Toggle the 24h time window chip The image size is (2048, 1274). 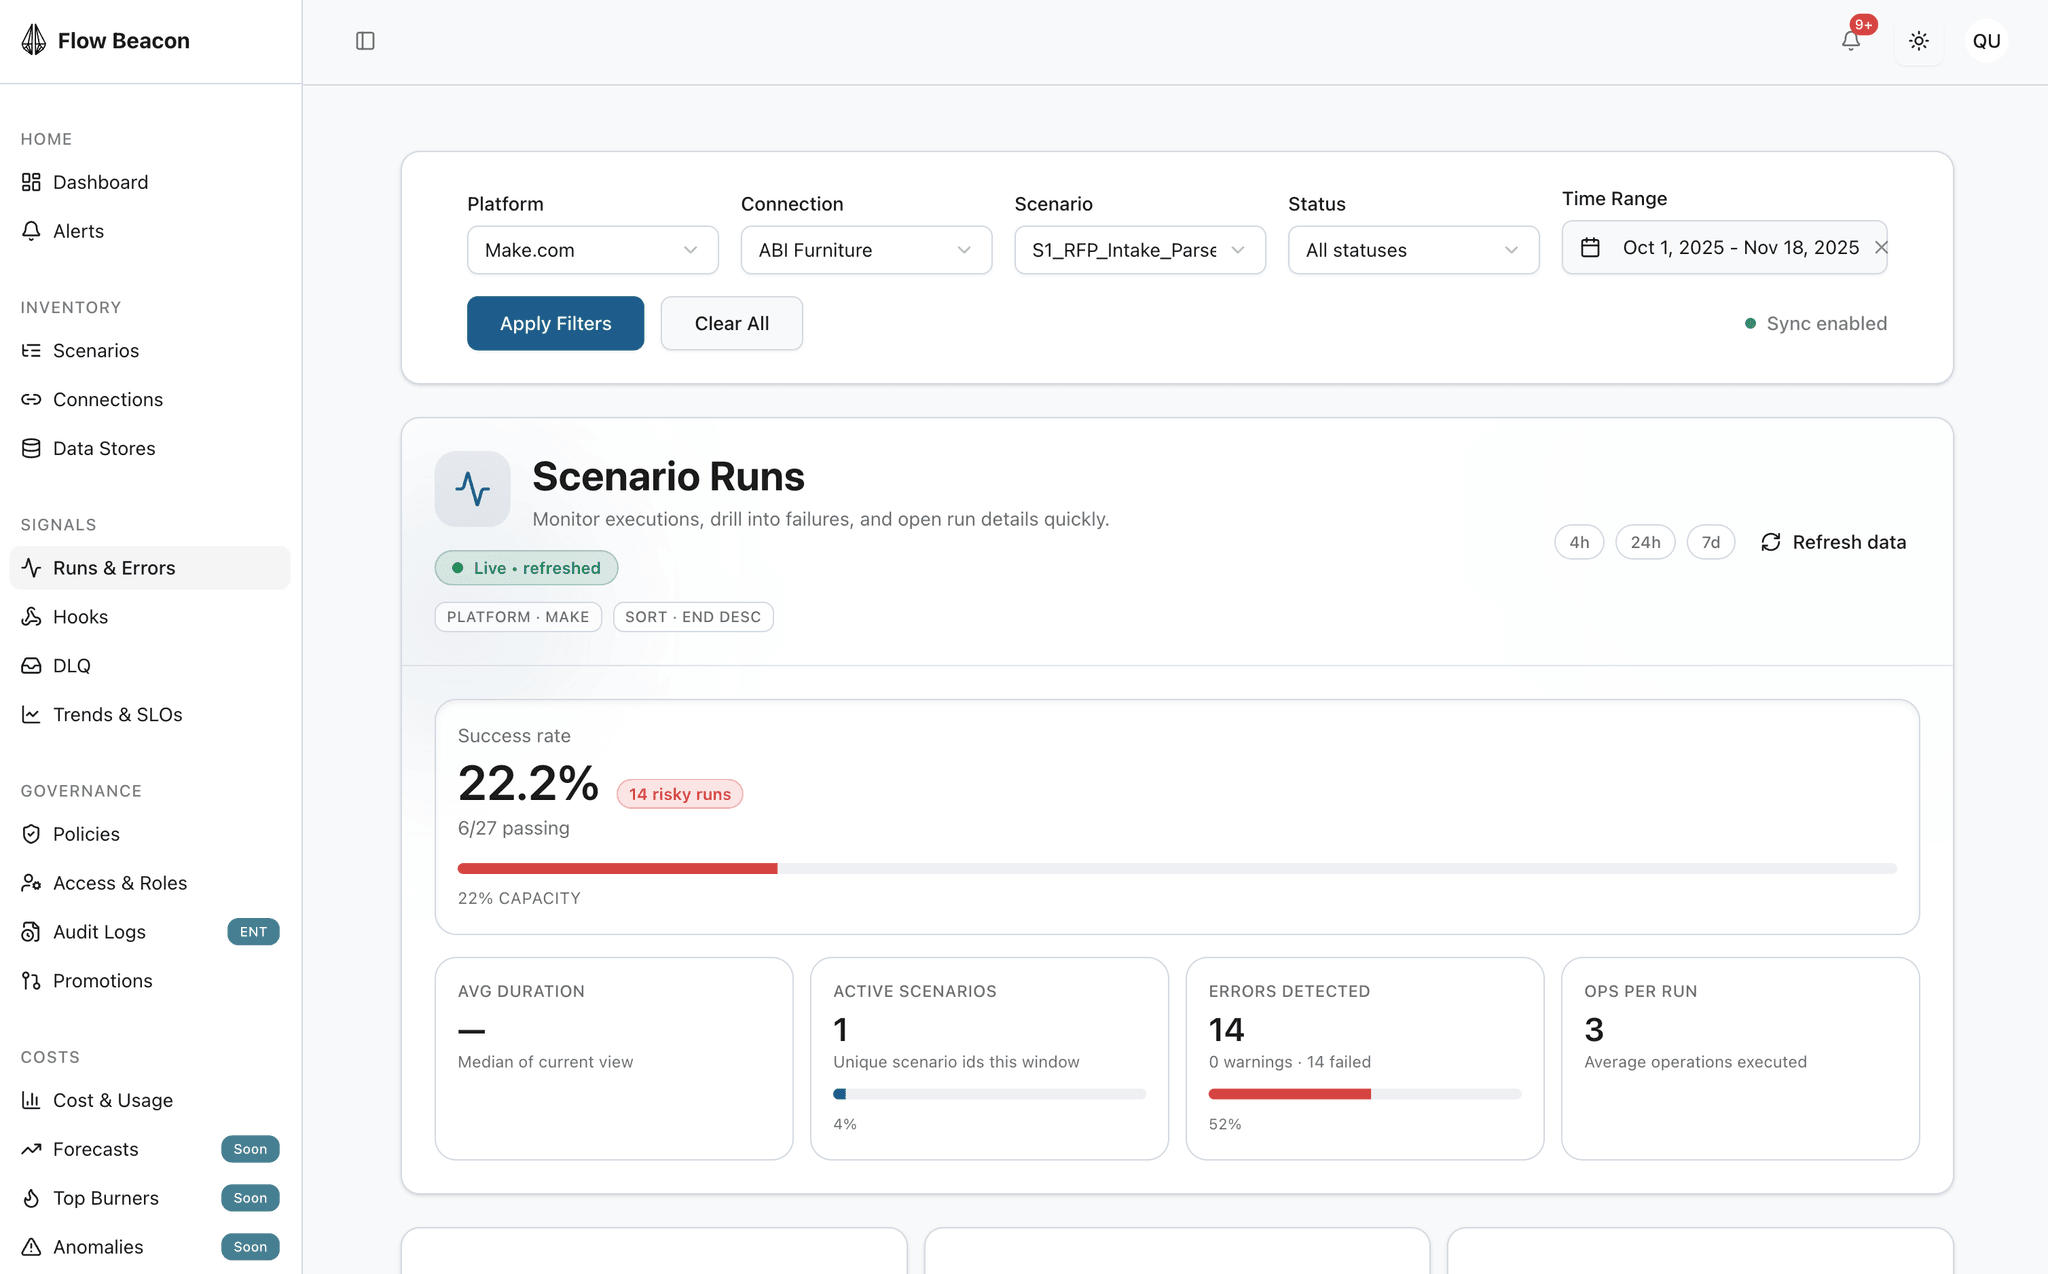1645,542
